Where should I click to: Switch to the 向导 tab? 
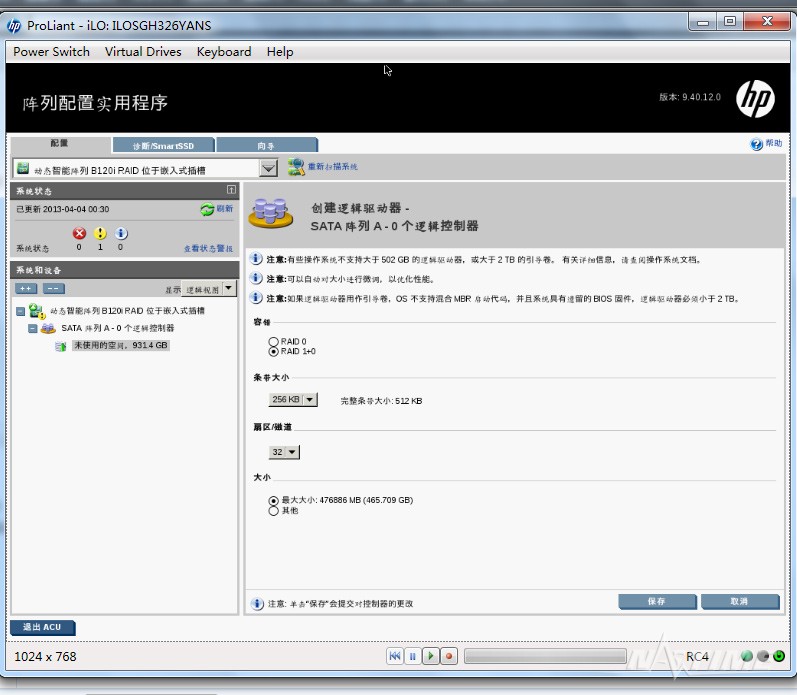pos(266,146)
